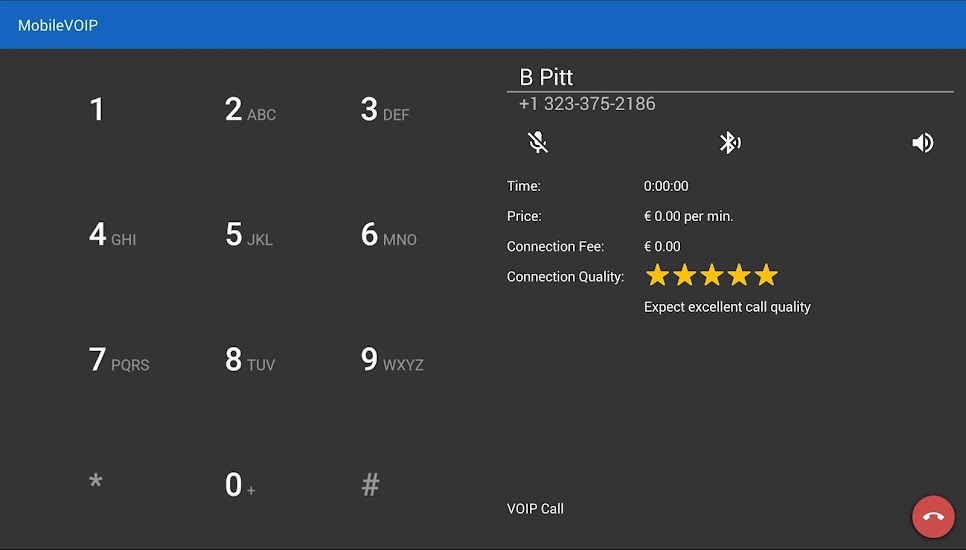966x550 pixels.
Task: Click the phone number +1 323-375-2186
Action: click(x=587, y=104)
